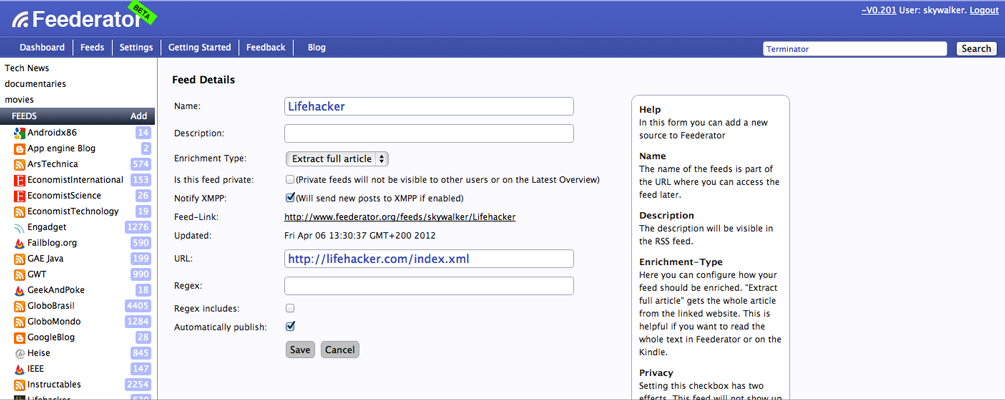1005x400 pixels.
Task: Click the IEEE count badge 147
Action: point(140,369)
